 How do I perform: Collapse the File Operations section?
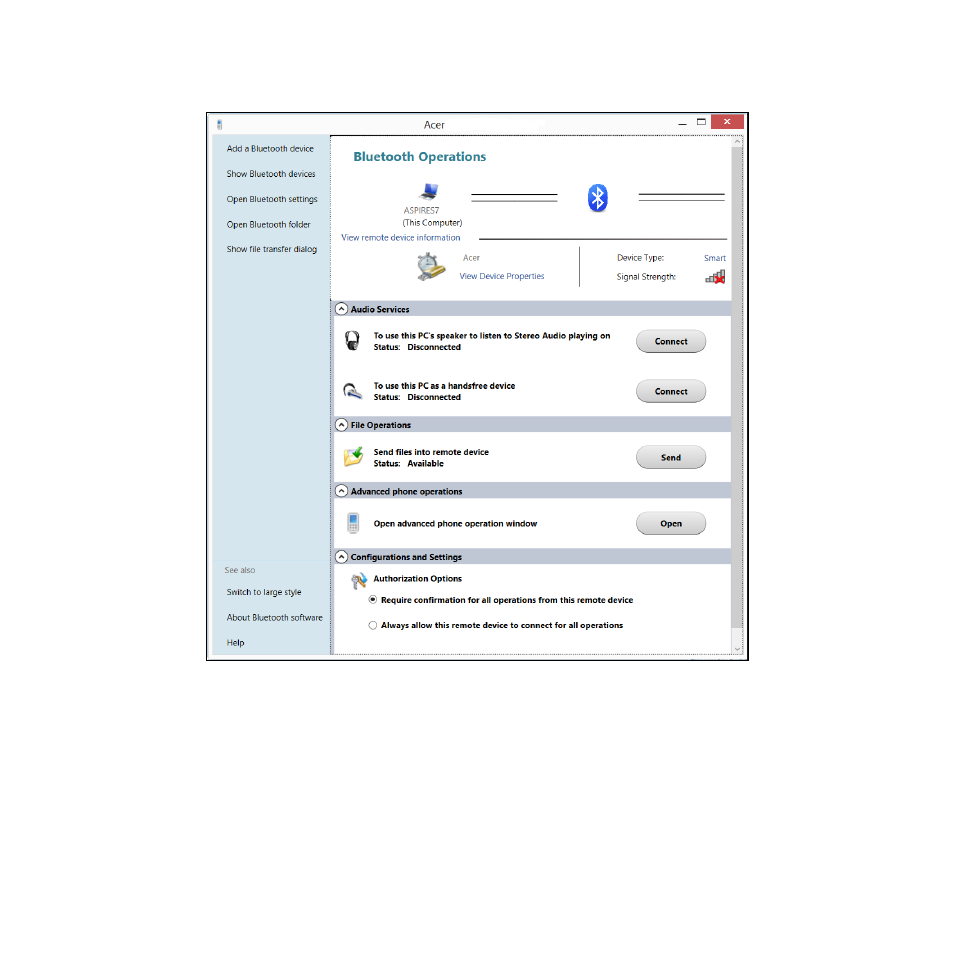point(342,425)
